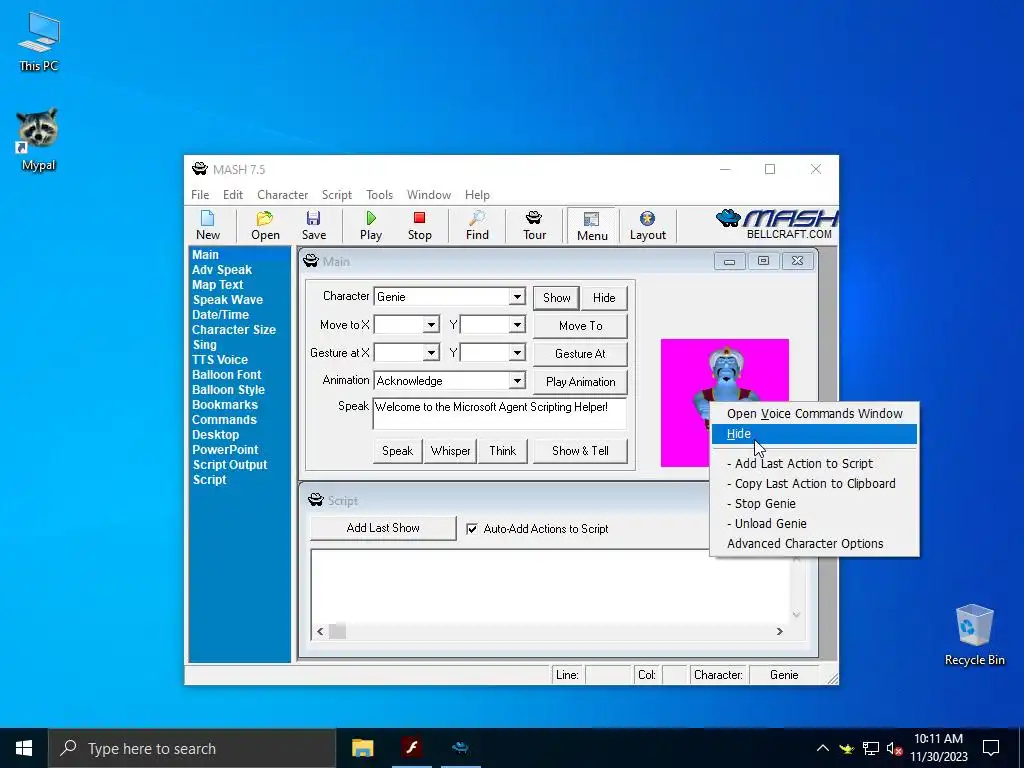Open File Explorer from the taskbar
1024x768 pixels.
pyautogui.click(x=362, y=748)
